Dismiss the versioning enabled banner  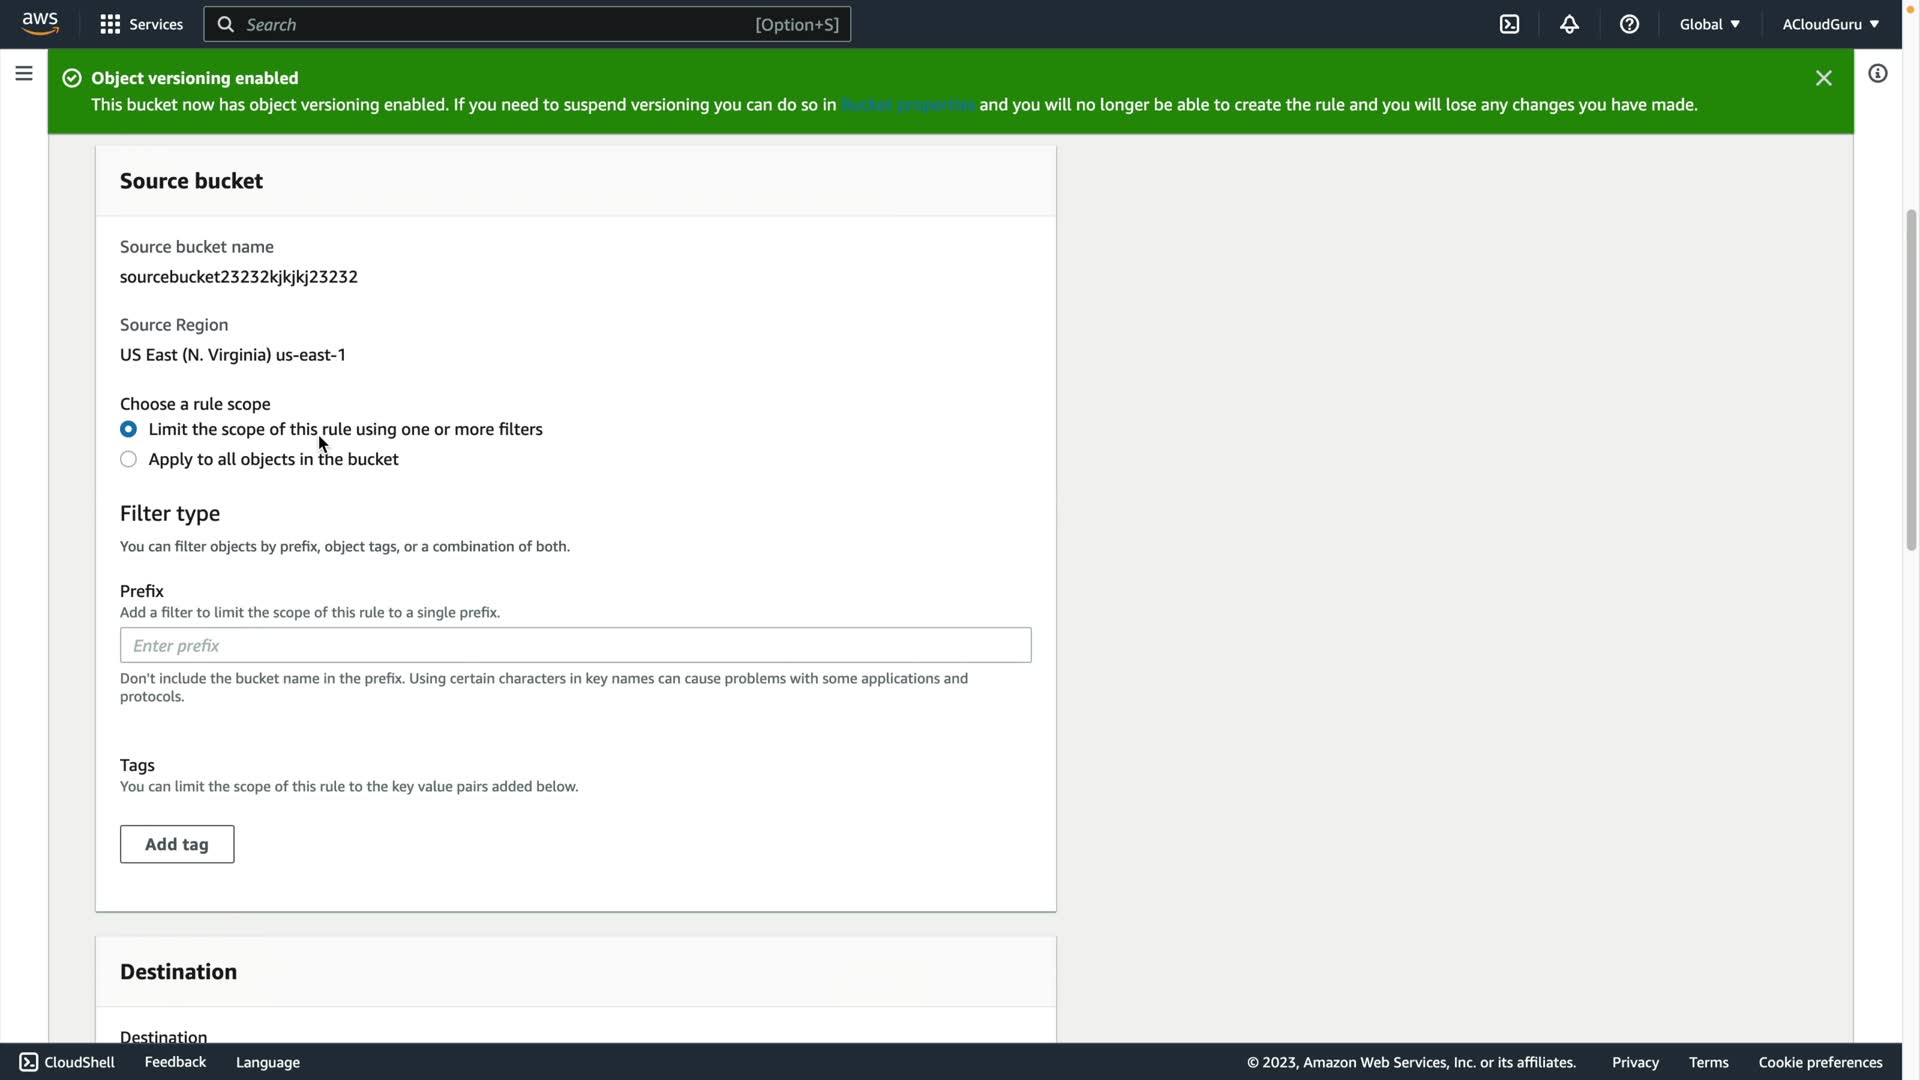pos(1823,78)
